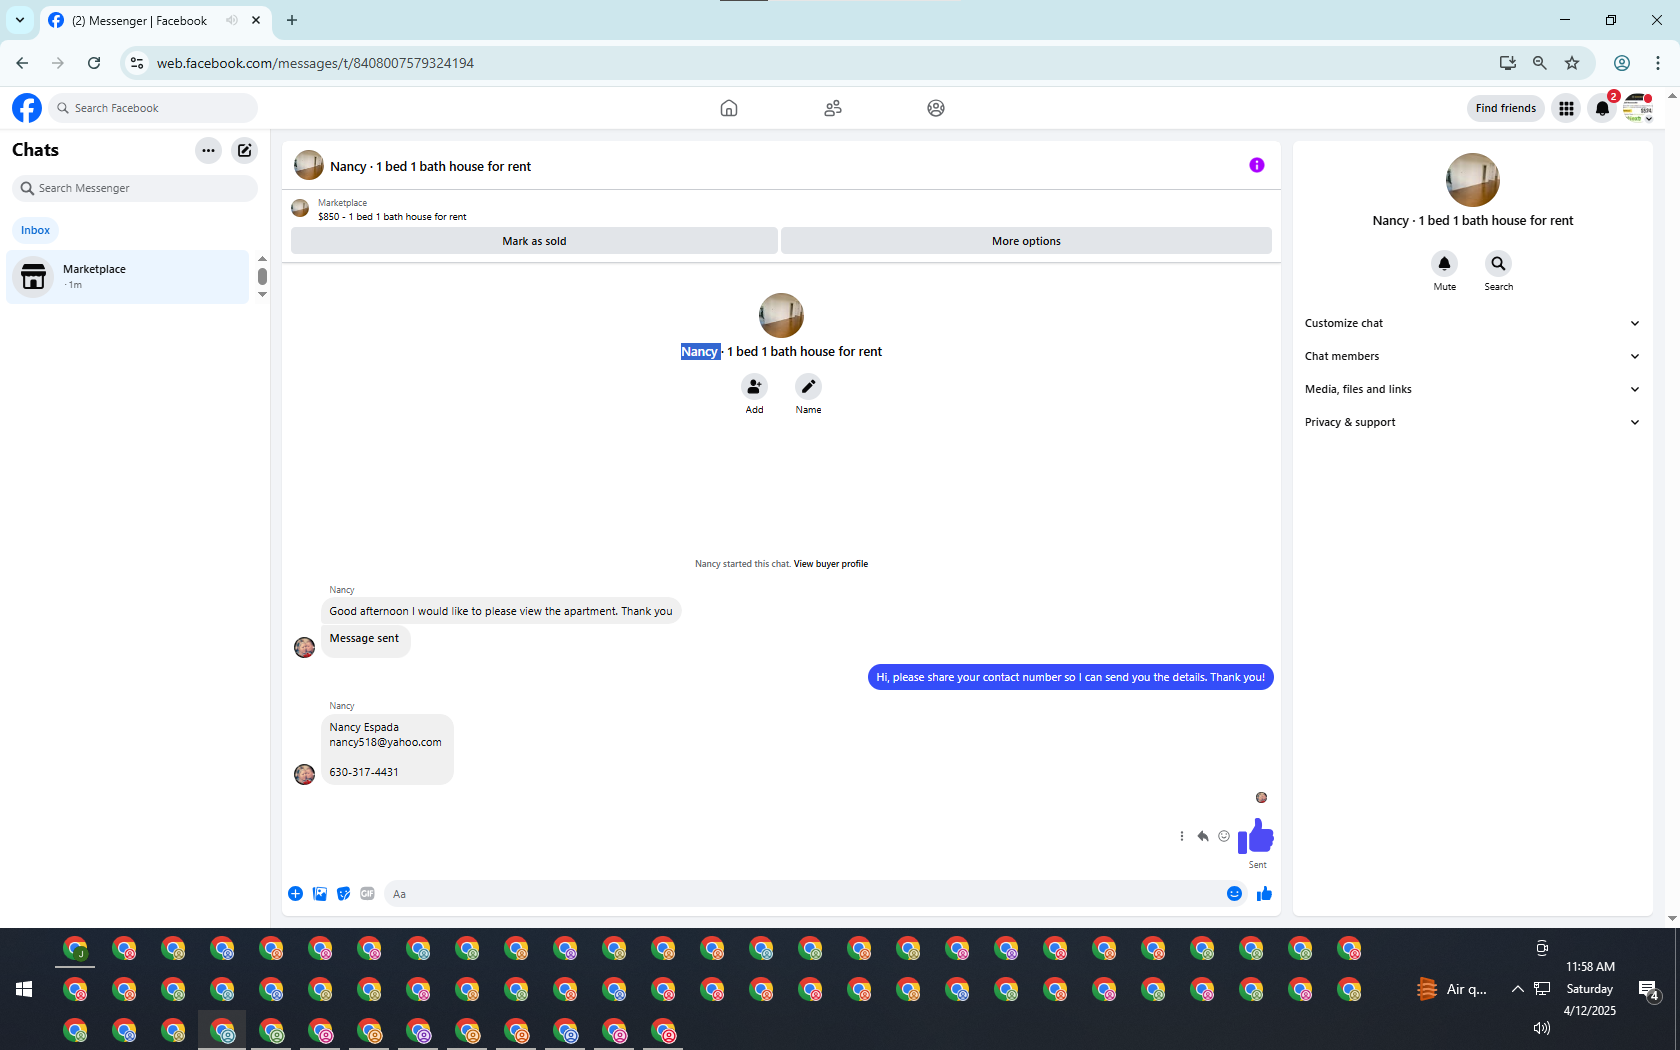1680x1050 pixels.
Task: Open the Facebook menu grid icon
Action: (1567, 108)
